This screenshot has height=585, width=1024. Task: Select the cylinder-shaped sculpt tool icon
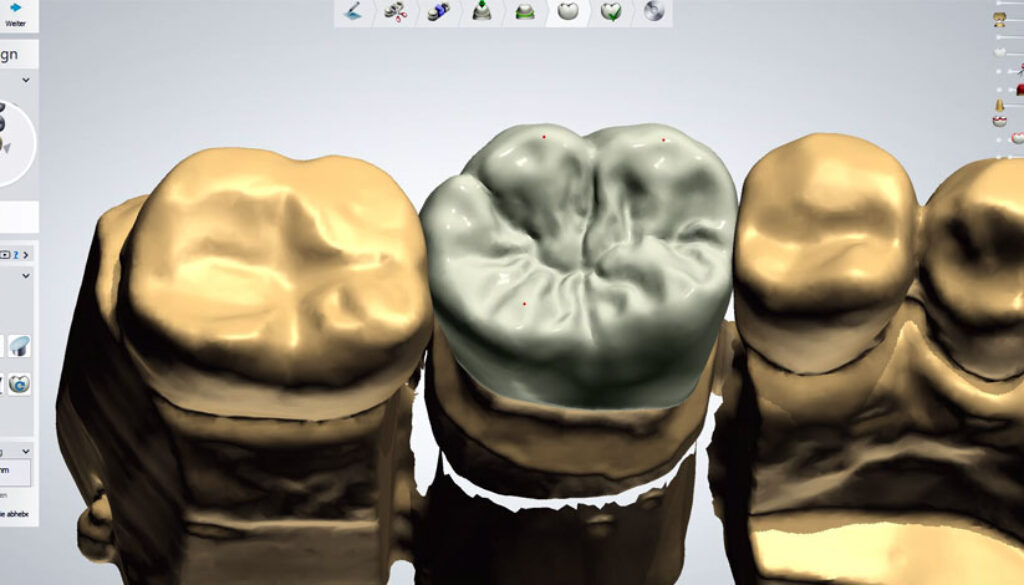tap(19, 346)
